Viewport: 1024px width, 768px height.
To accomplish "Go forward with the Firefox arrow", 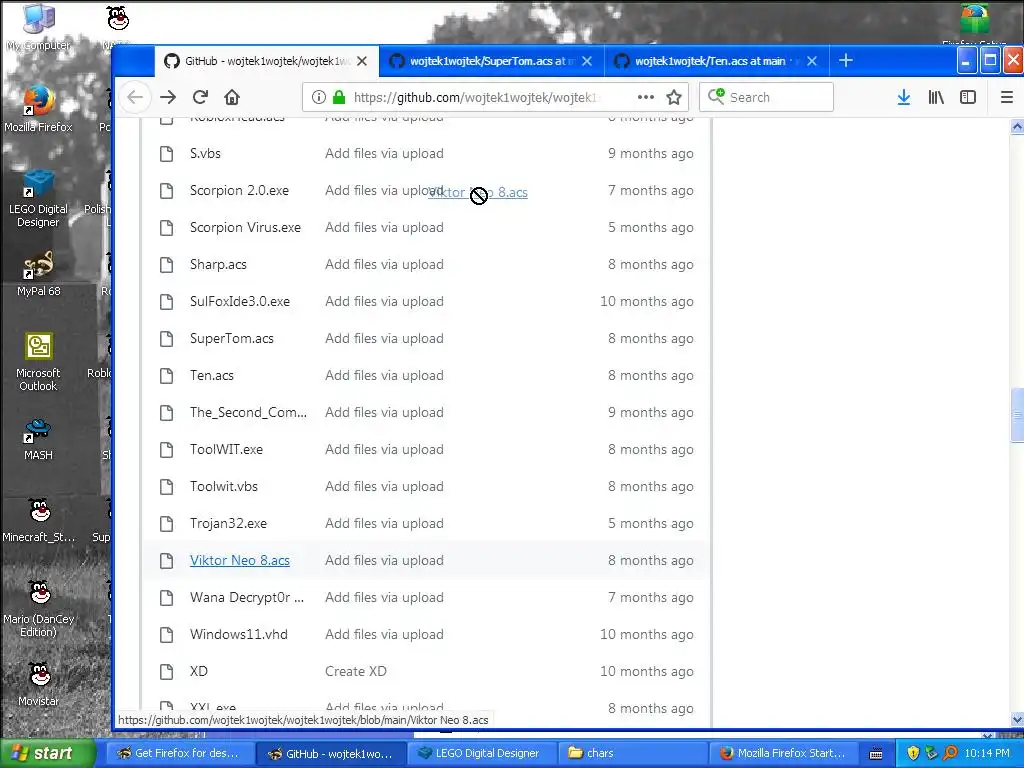I will point(168,97).
